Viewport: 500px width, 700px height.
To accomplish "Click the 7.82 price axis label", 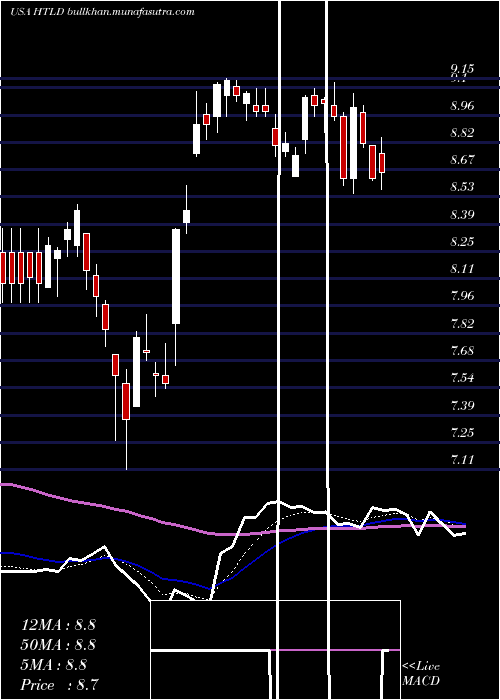I will (462, 324).
